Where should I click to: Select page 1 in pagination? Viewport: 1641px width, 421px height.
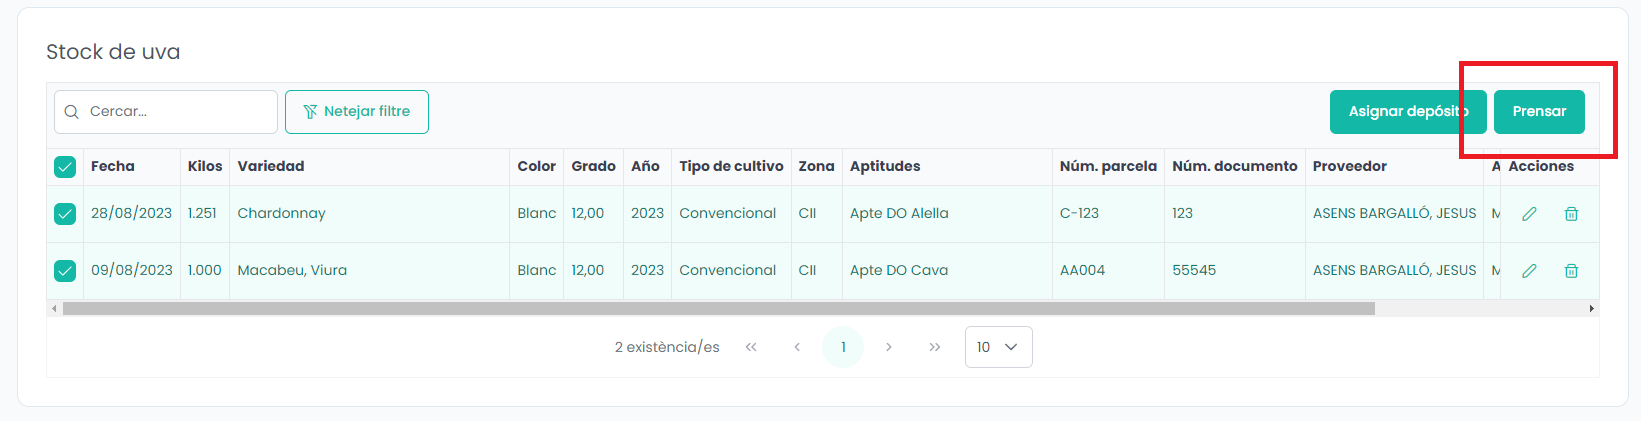coord(843,347)
